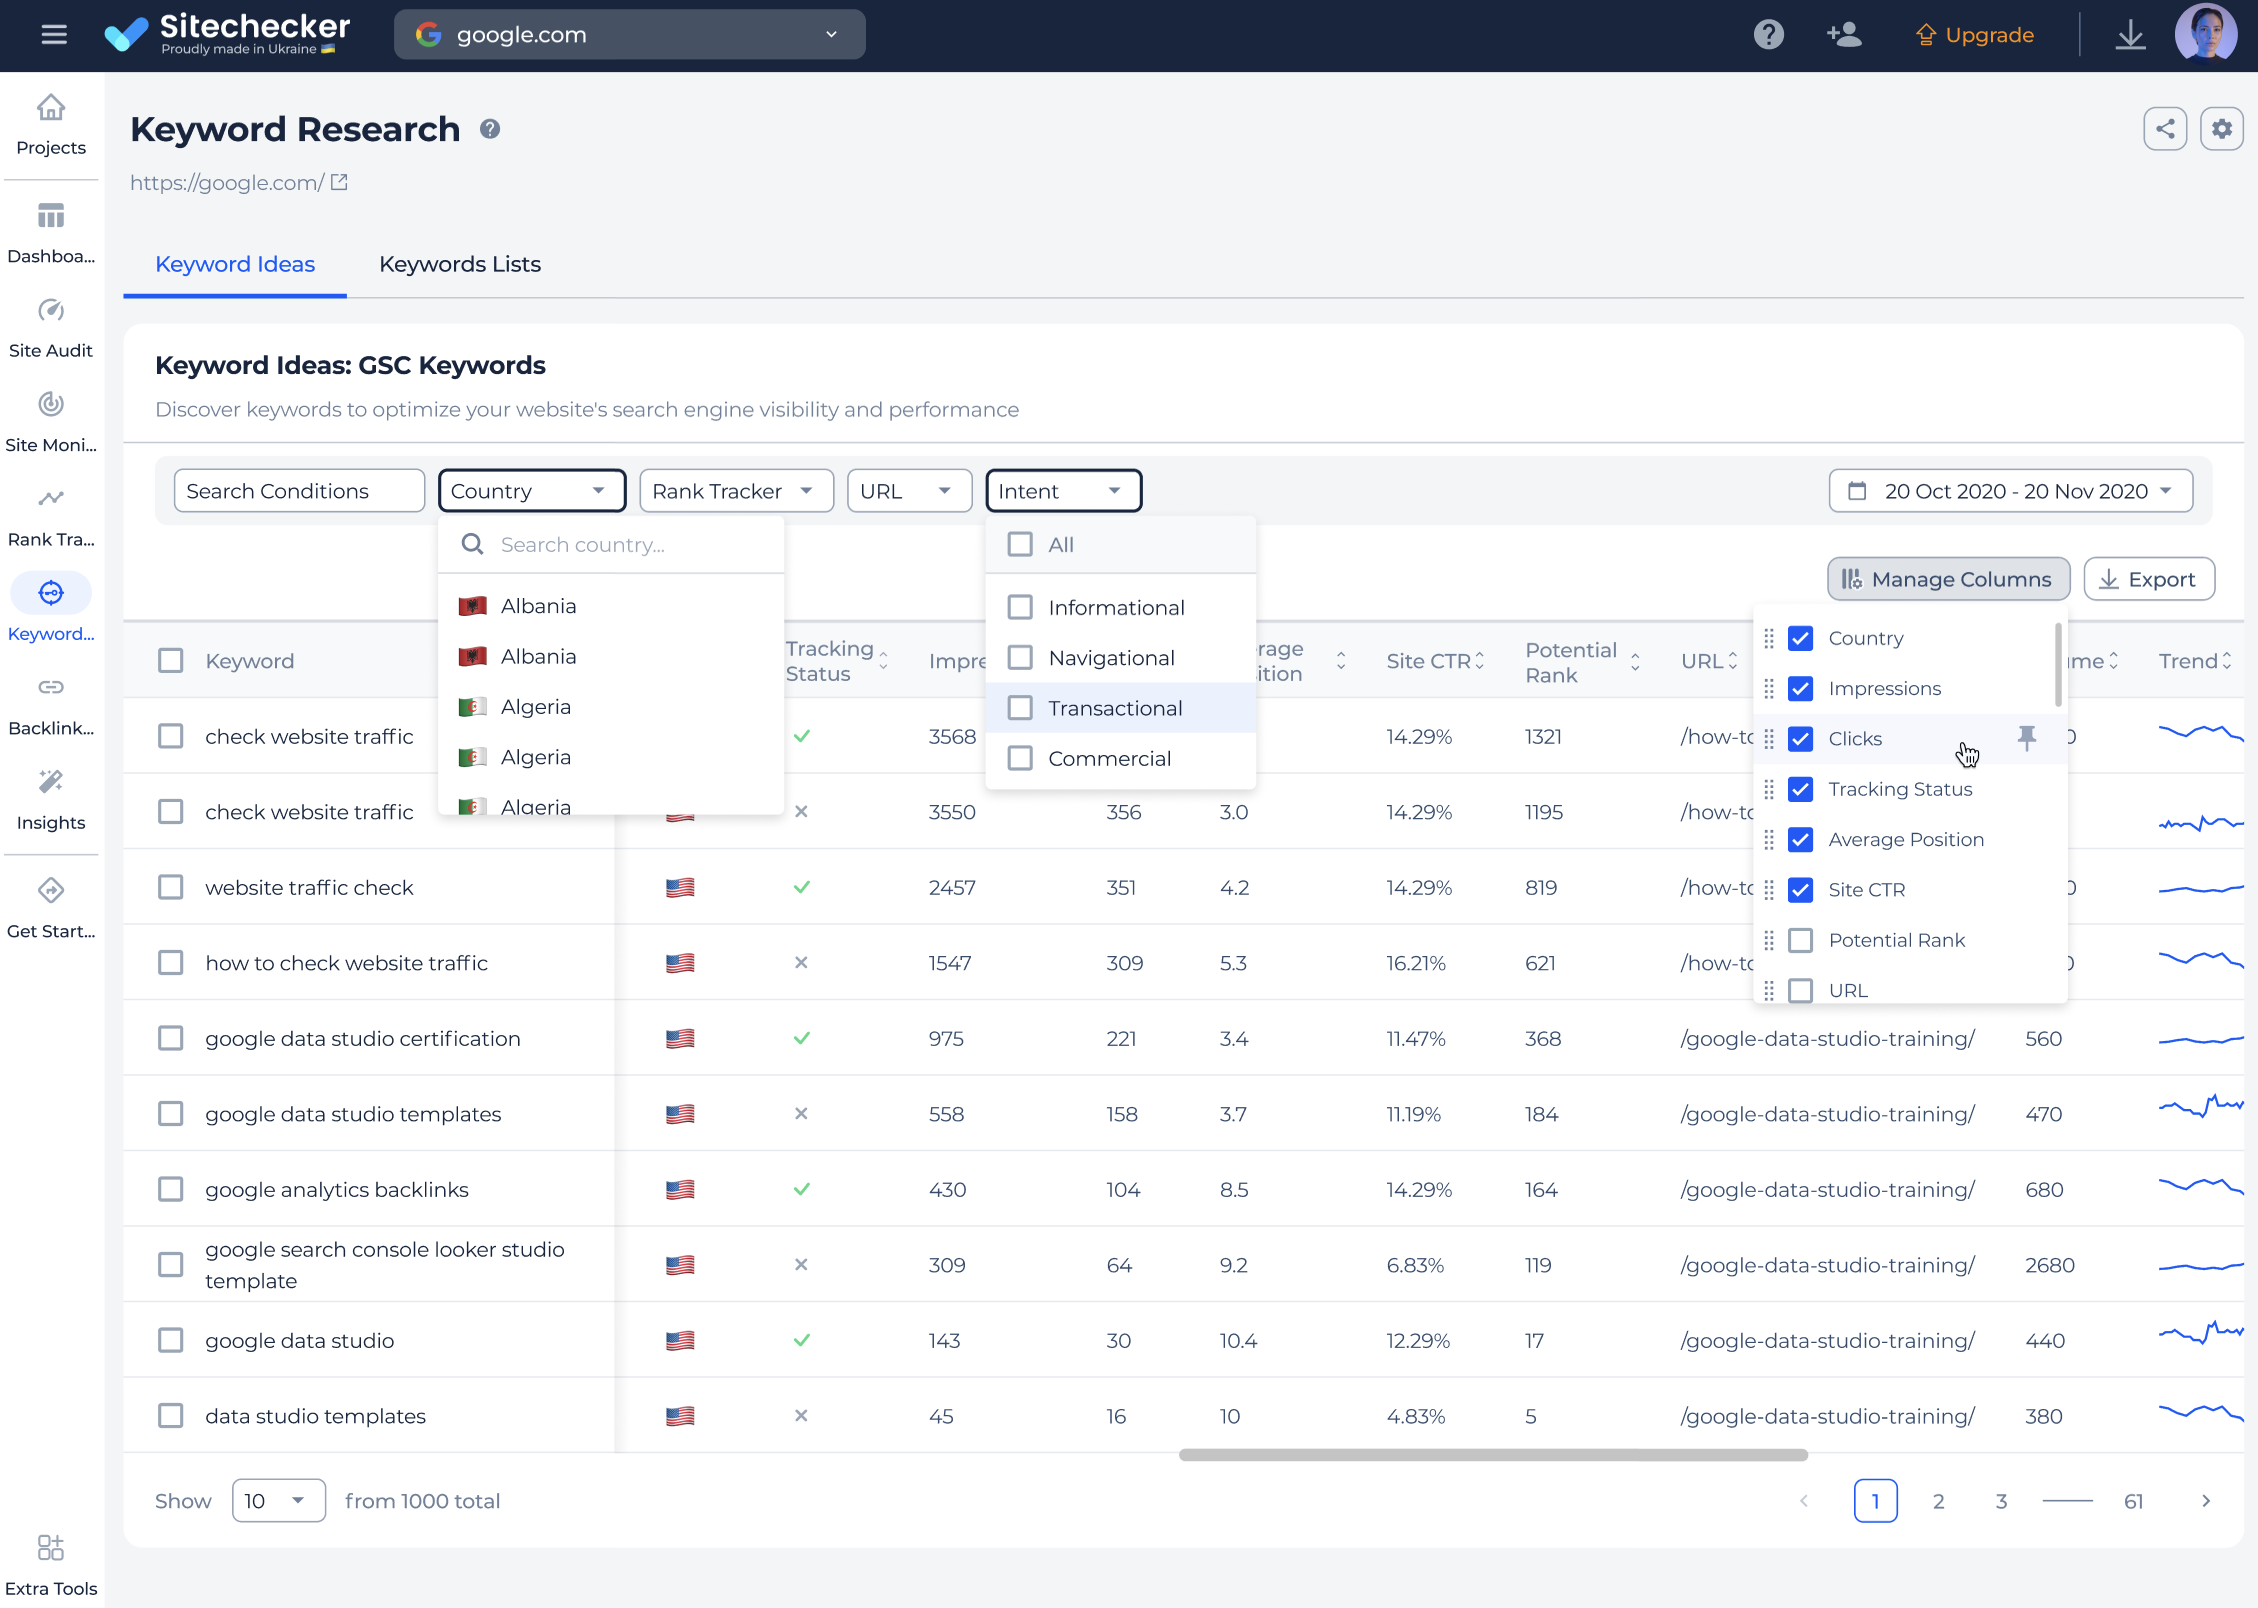Image resolution: width=2258 pixels, height=1608 pixels.
Task: Open the google.com project selector
Action: click(630, 35)
